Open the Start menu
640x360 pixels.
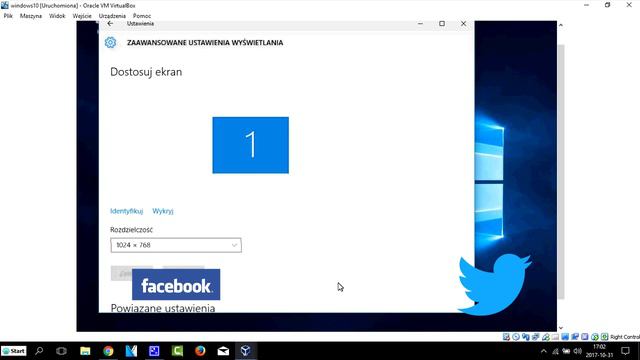pos(14,351)
